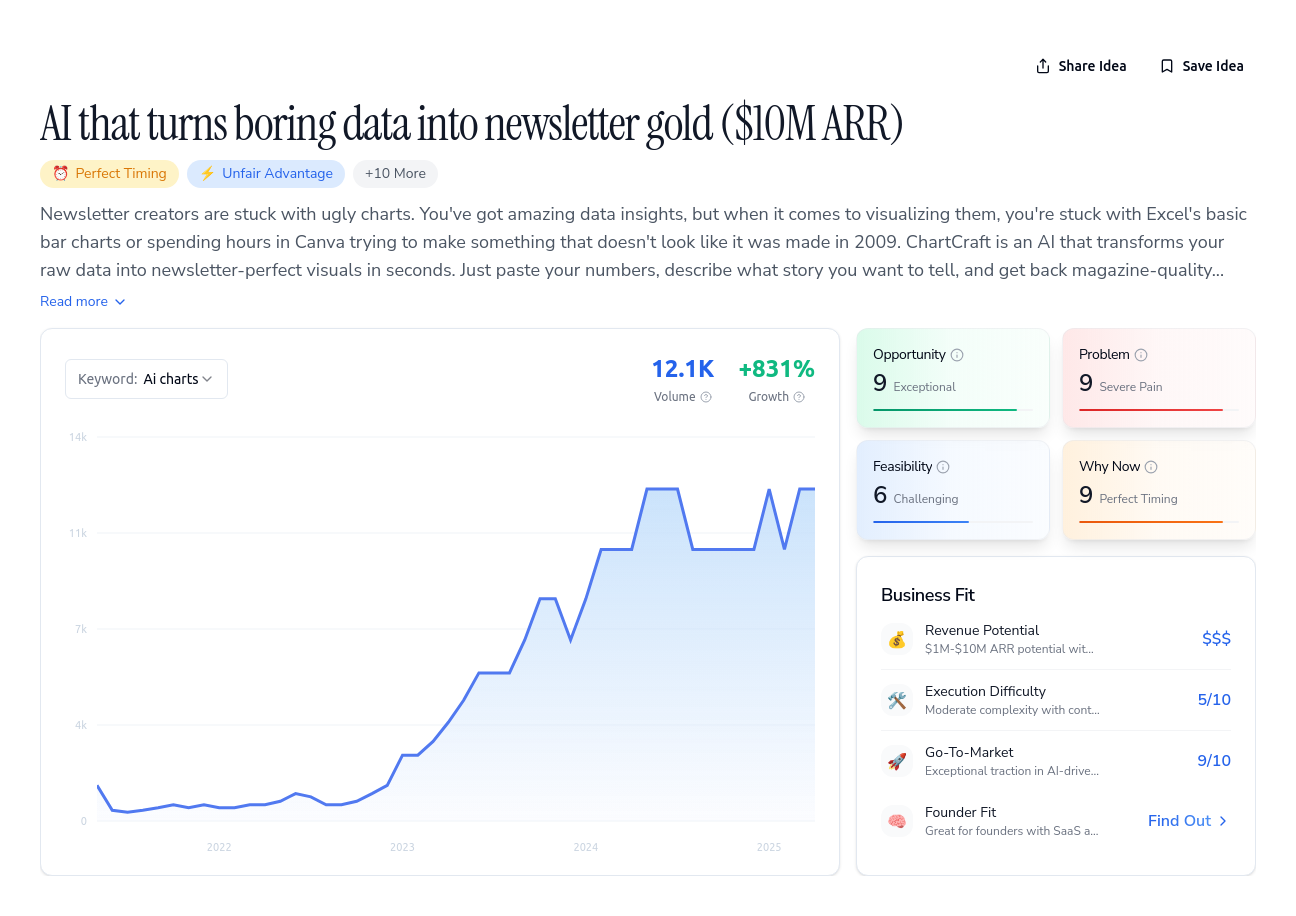Open the Keyword Ai charts dropdown
1296x916 pixels.
tap(146, 379)
